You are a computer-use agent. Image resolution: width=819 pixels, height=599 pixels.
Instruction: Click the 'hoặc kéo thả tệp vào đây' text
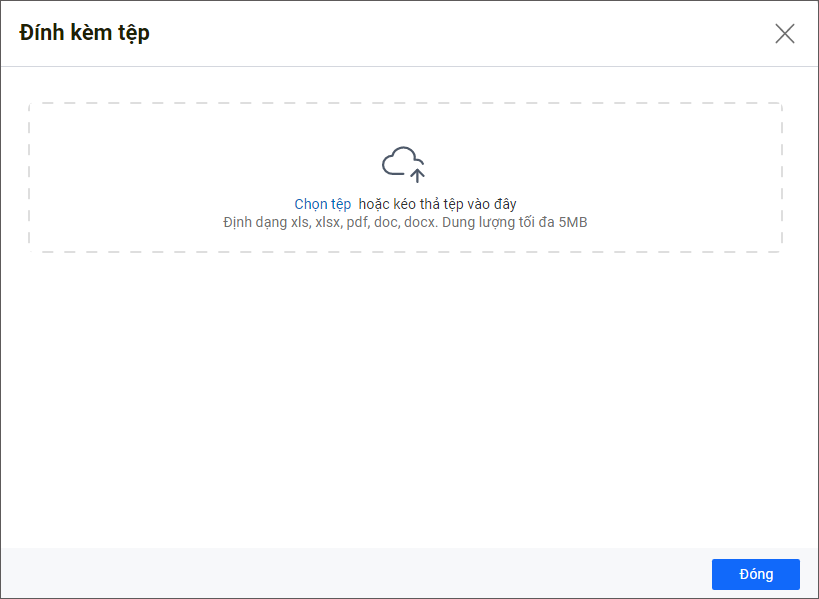[437, 204]
